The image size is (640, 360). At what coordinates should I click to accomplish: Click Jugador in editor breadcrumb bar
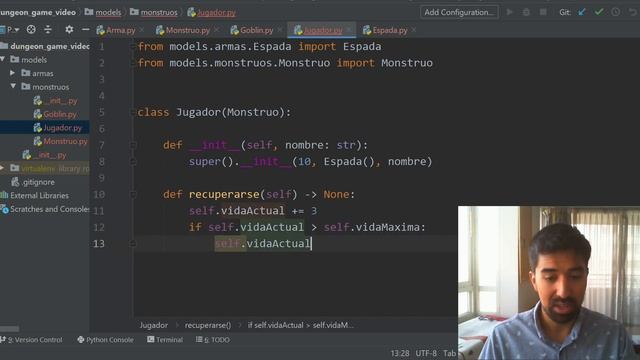tap(153, 325)
